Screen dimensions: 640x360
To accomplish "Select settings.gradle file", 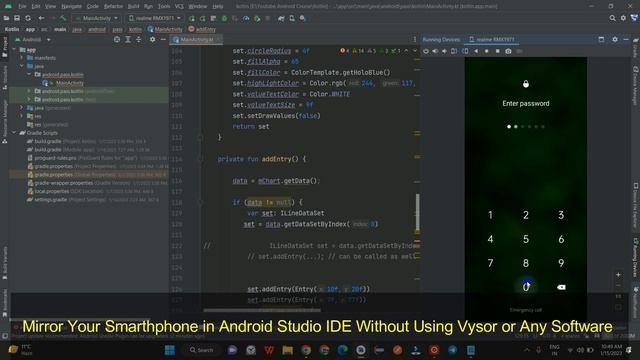I will pyautogui.click(x=50, y=200).
